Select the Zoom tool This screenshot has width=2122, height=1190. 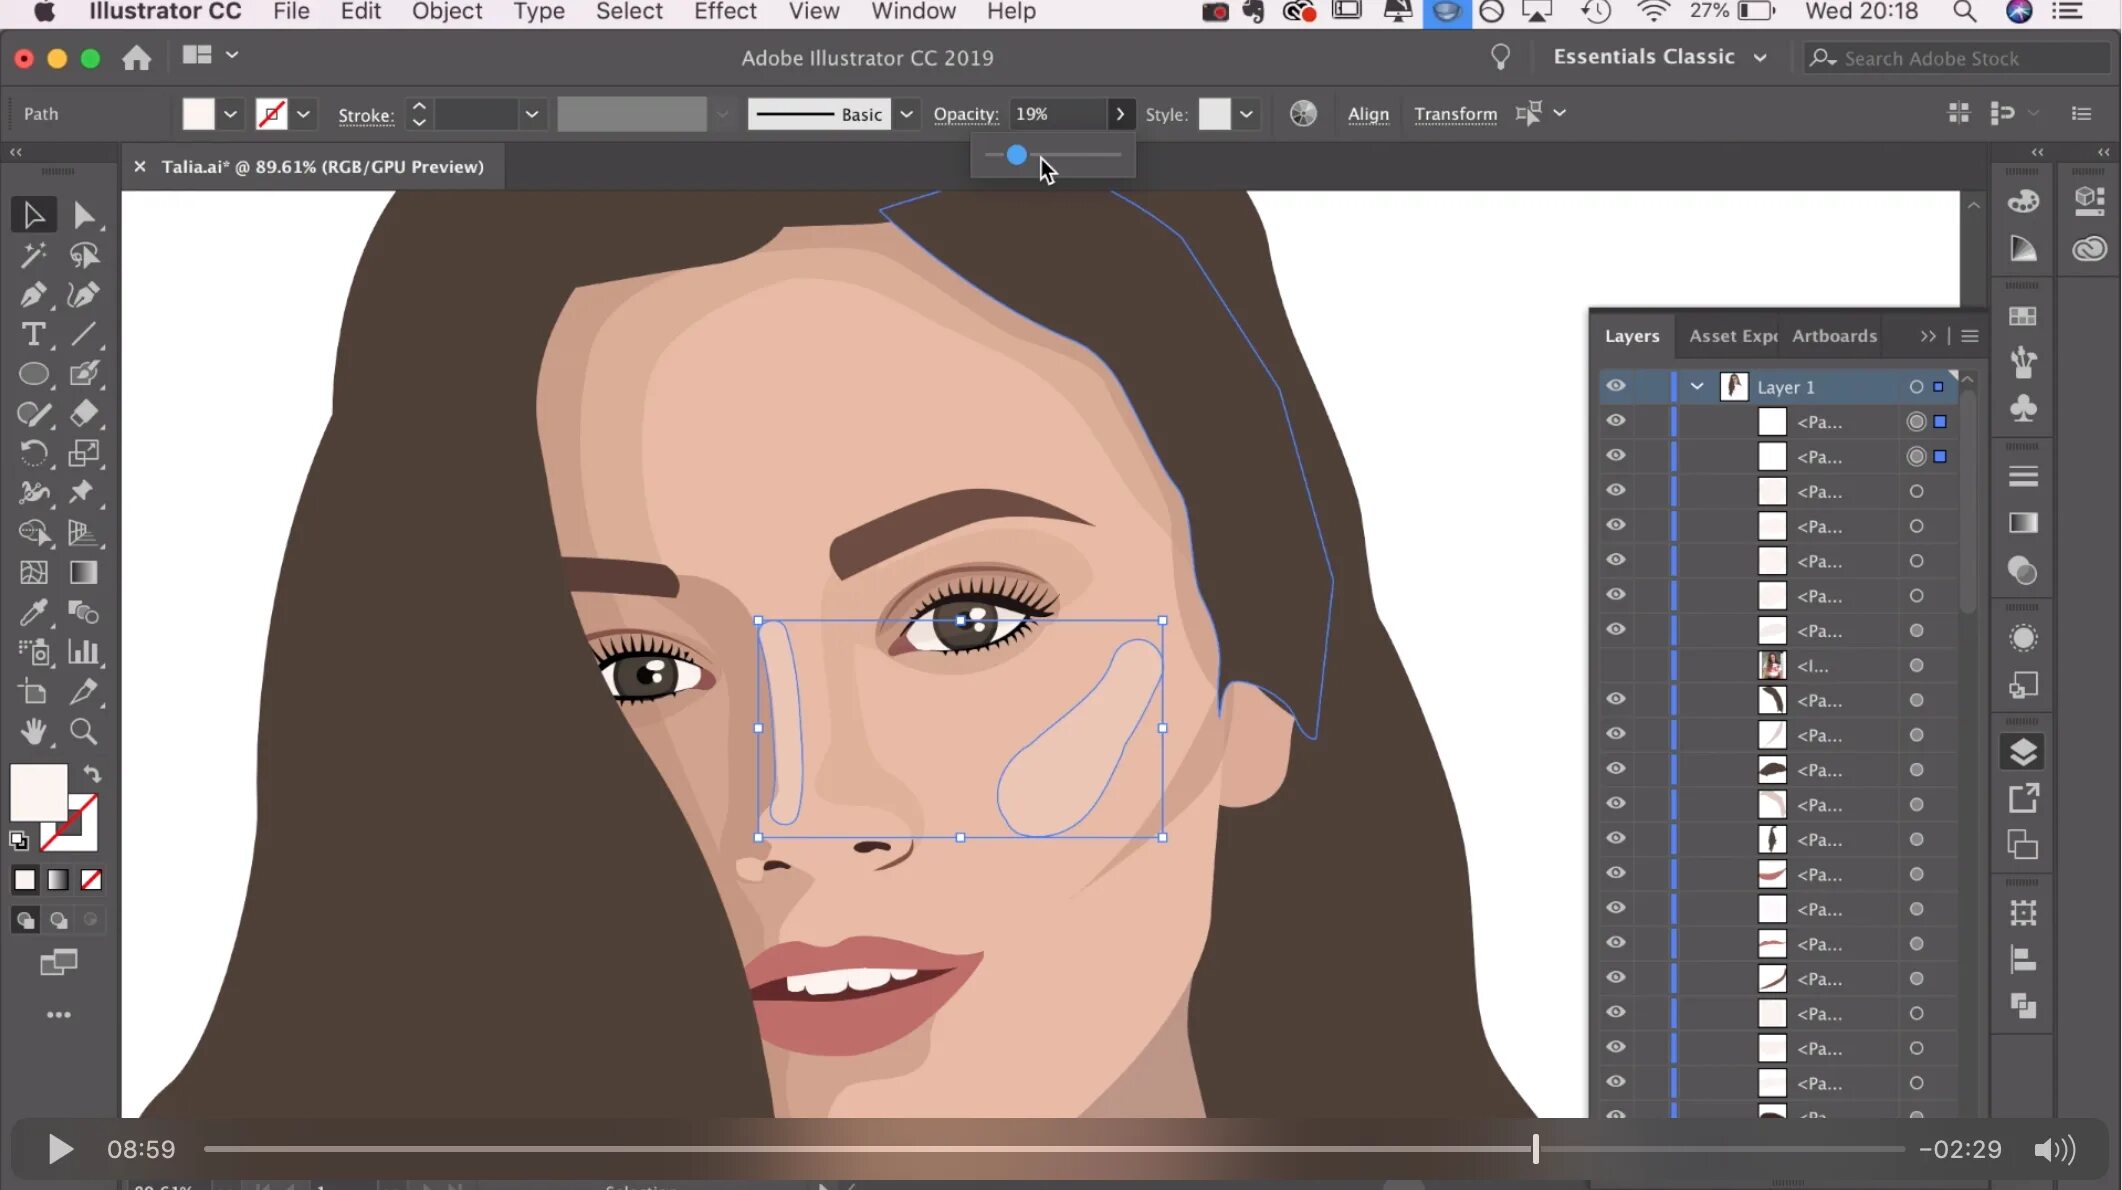84,732
